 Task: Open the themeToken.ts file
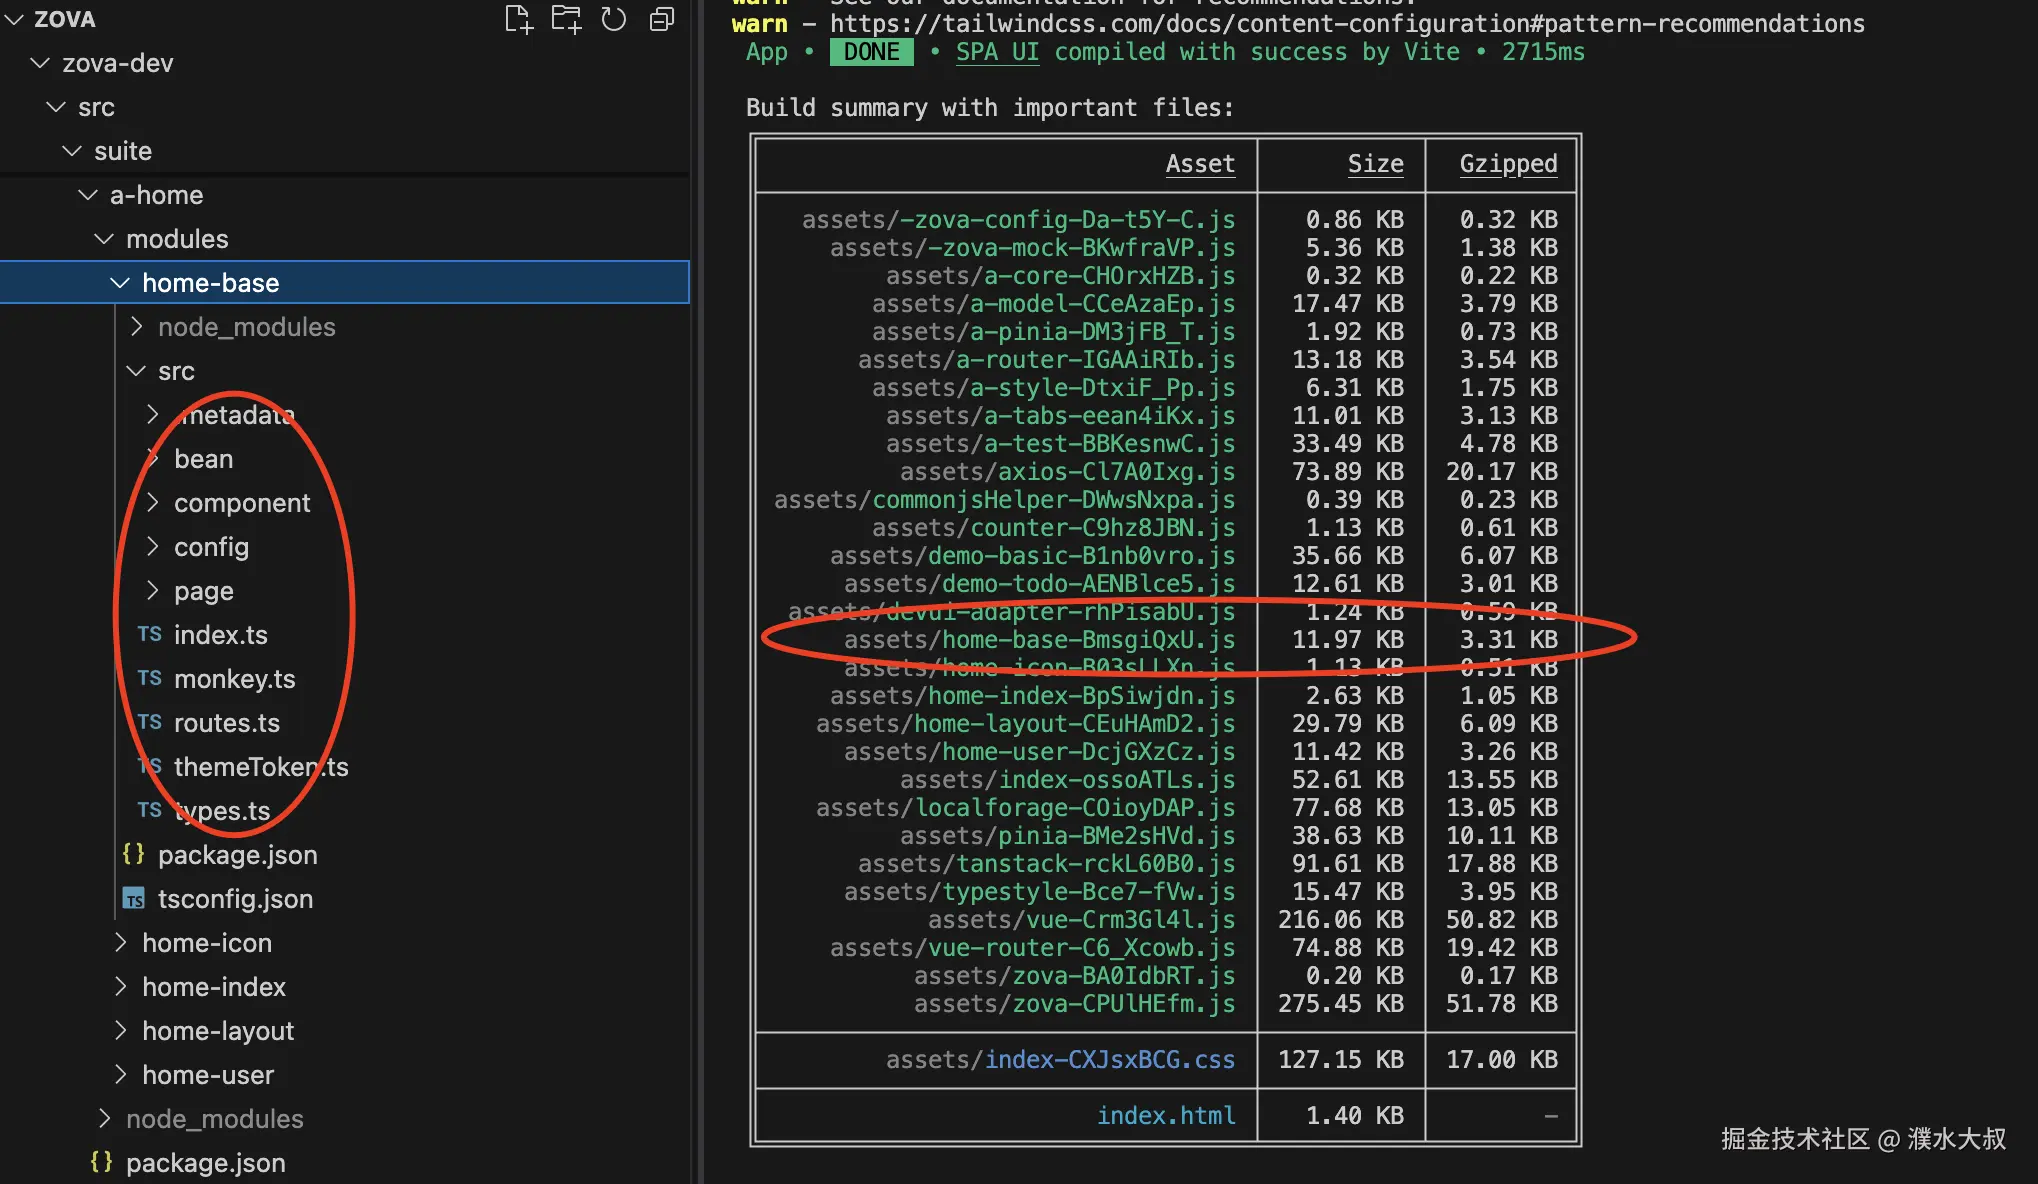(260, 767)
